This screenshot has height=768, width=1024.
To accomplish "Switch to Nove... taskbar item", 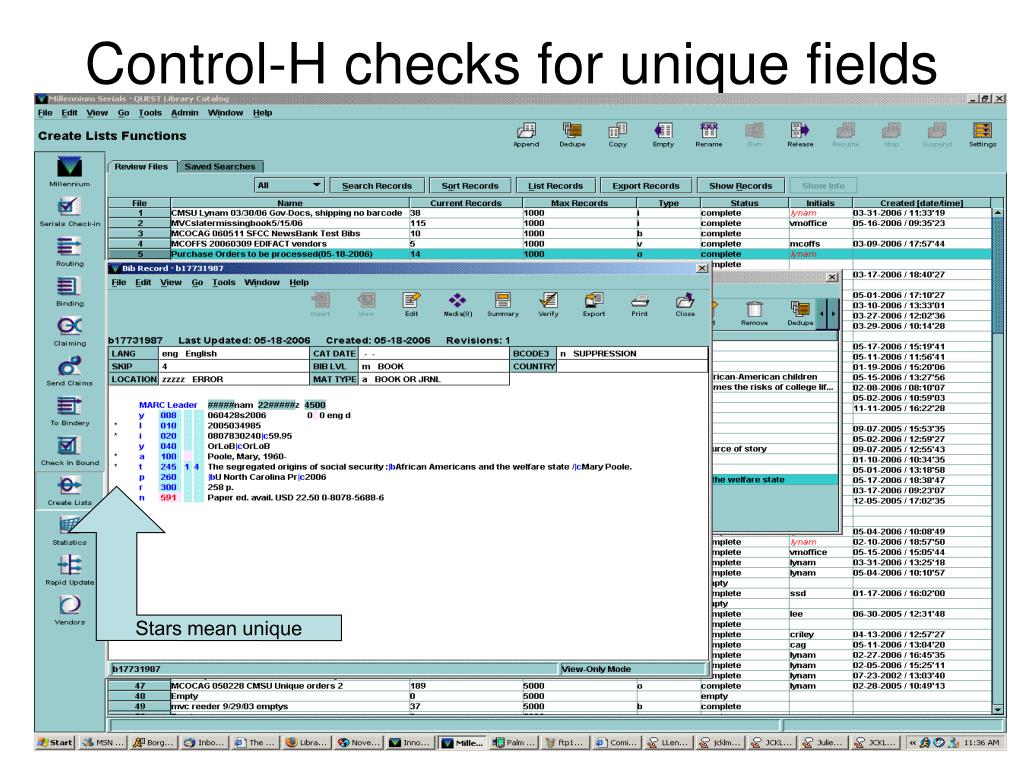I will coord(359,743).
